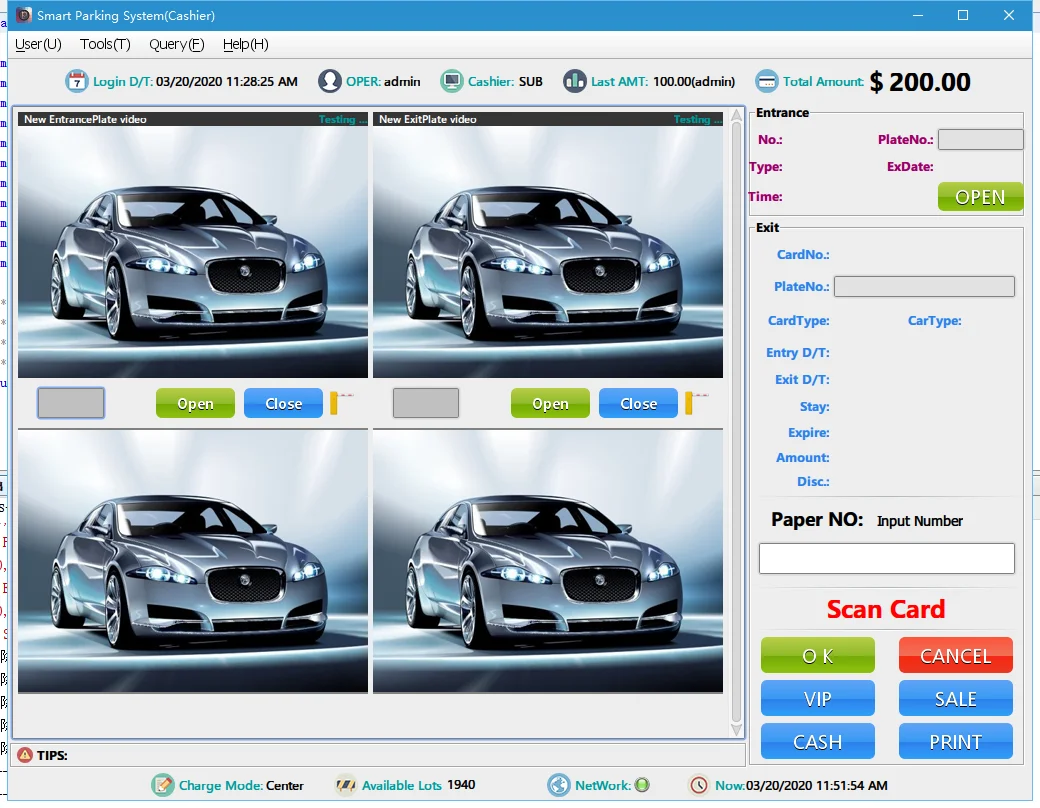Click the login time 03/20/2020 11:28:25 AM
1040x808 pixels.
click(227, 82)
